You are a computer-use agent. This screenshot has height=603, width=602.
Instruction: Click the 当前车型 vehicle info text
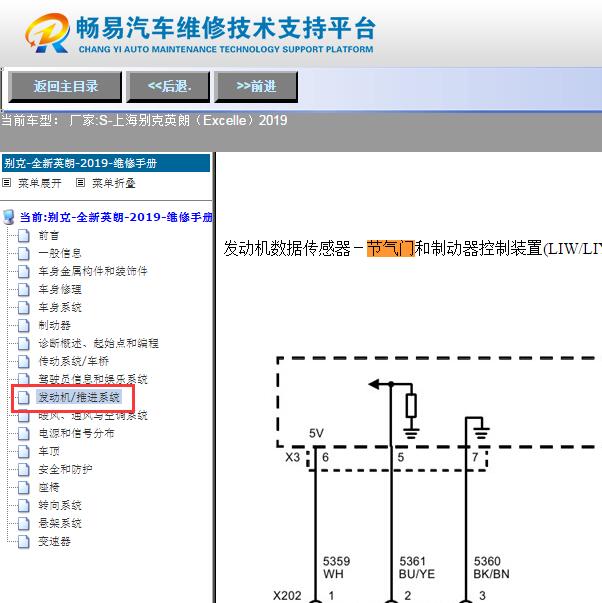[x=144, y=120]
